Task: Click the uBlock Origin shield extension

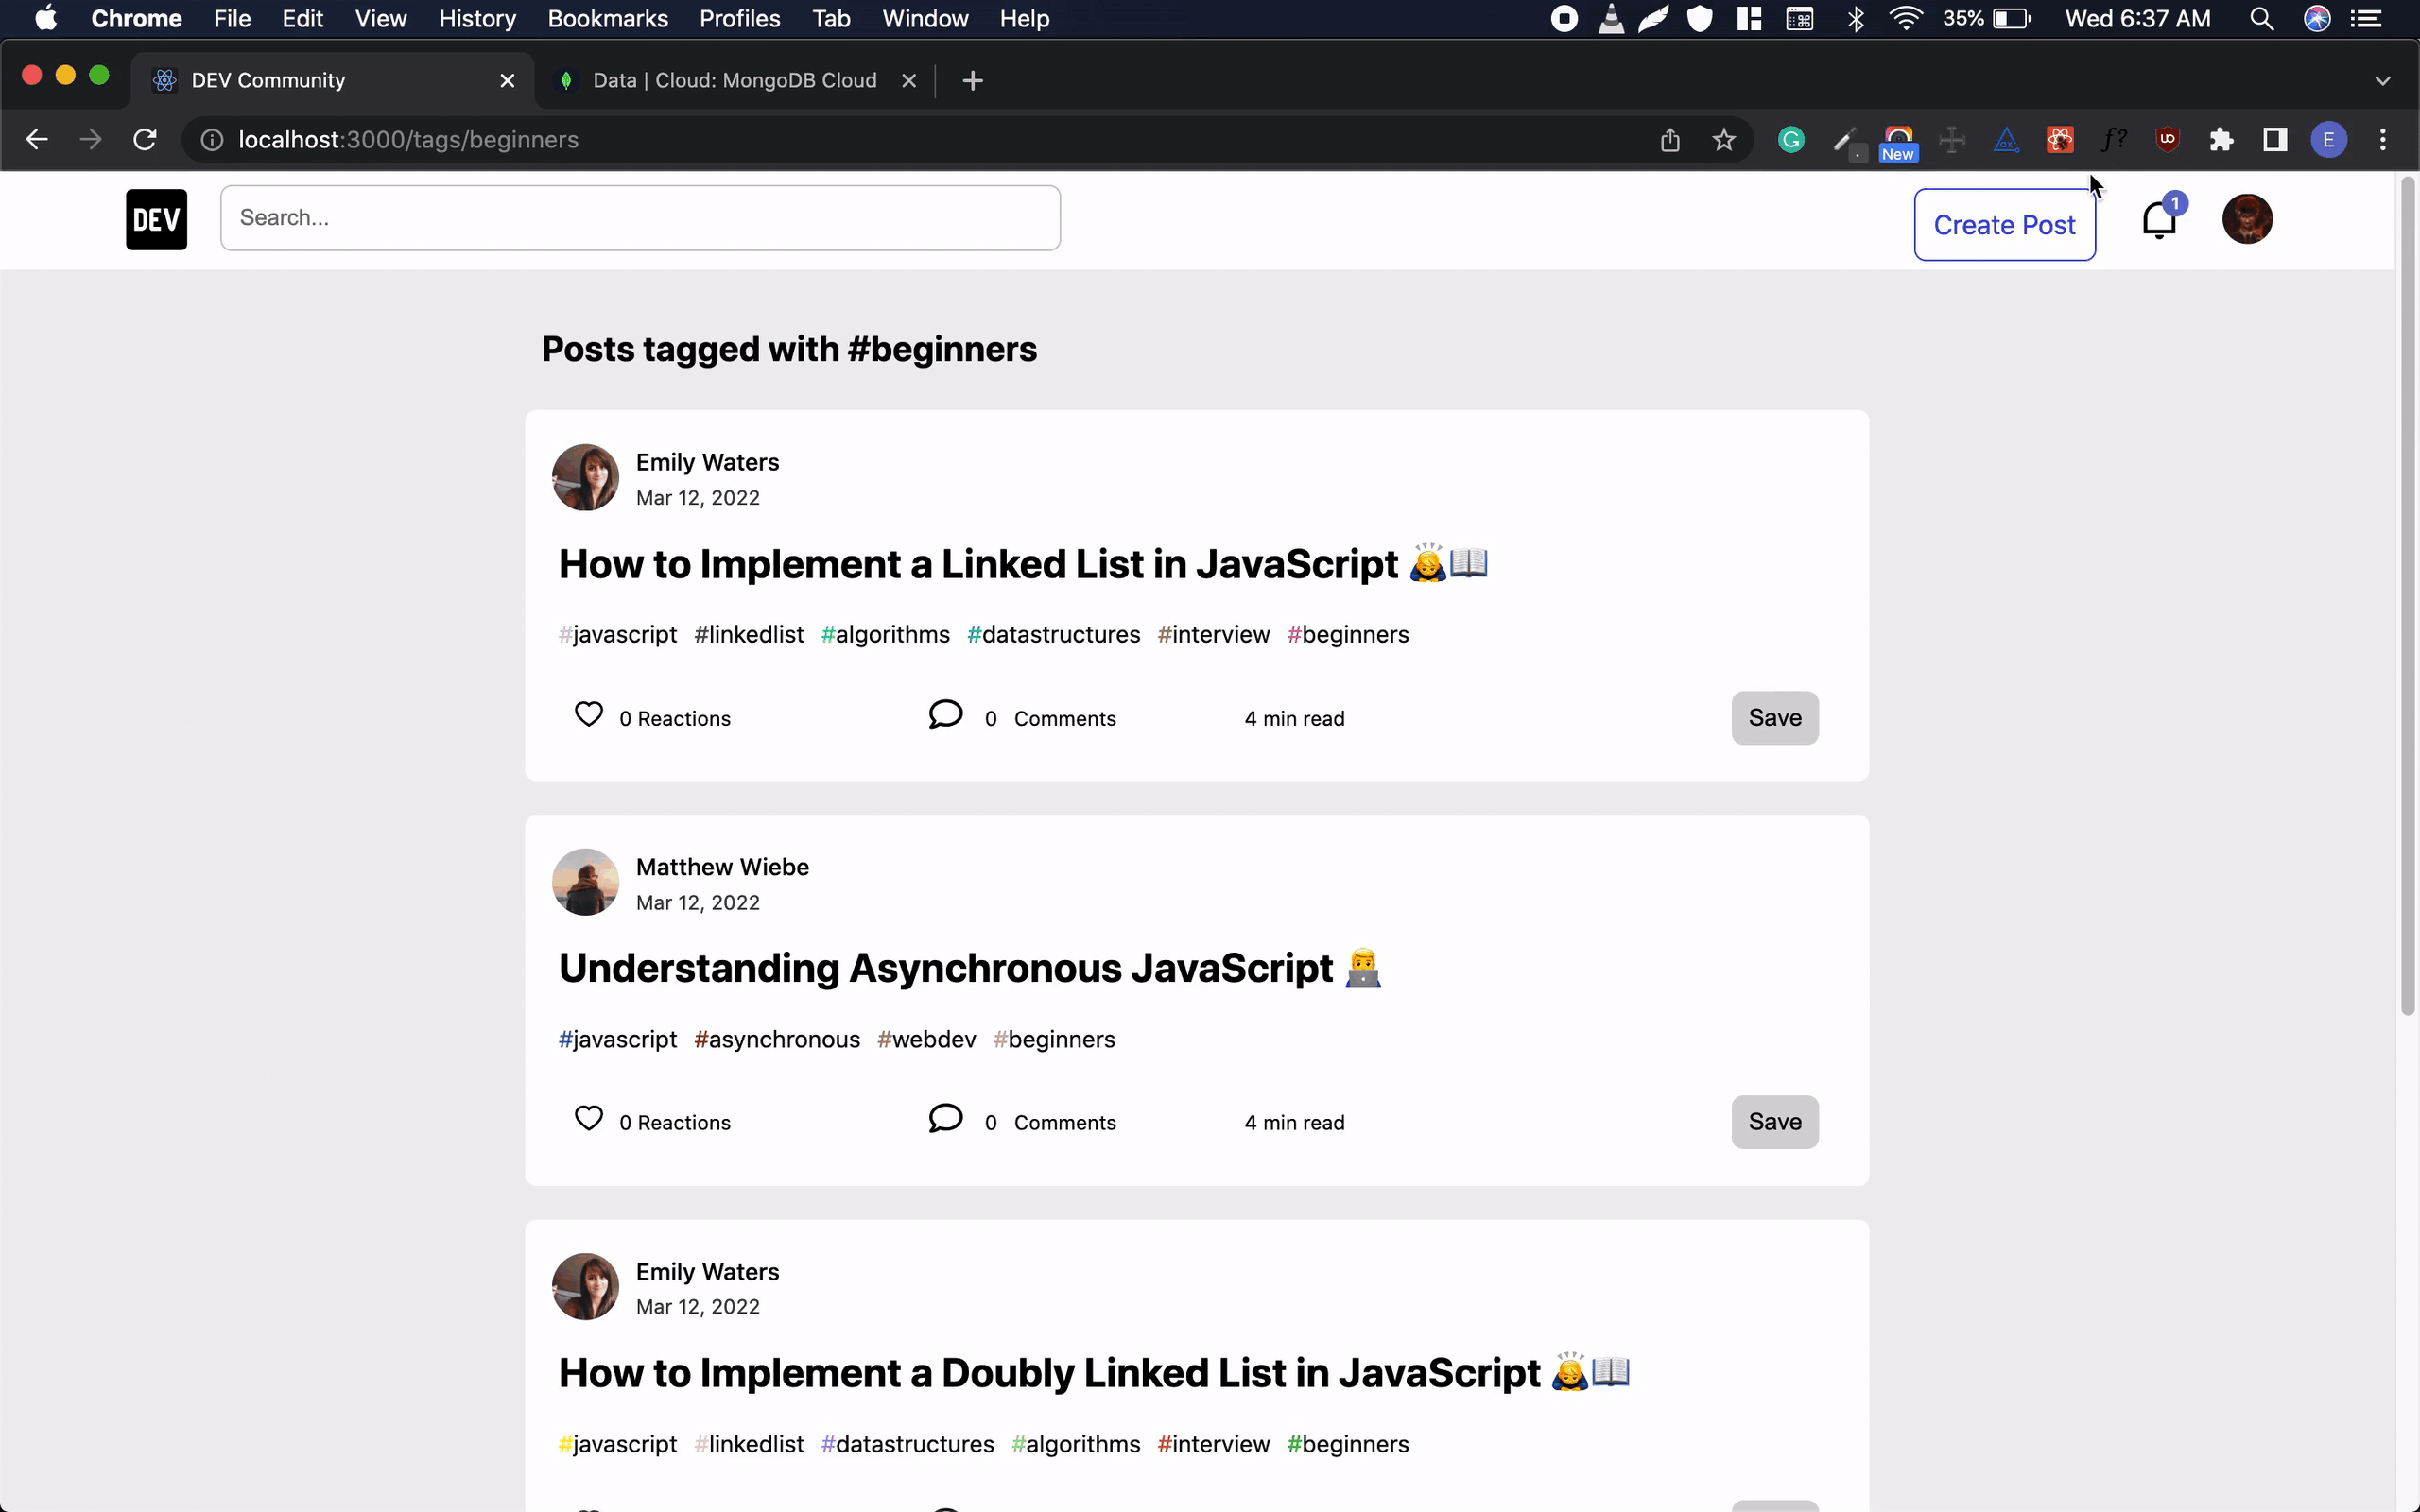Action: click(2167, 140)
